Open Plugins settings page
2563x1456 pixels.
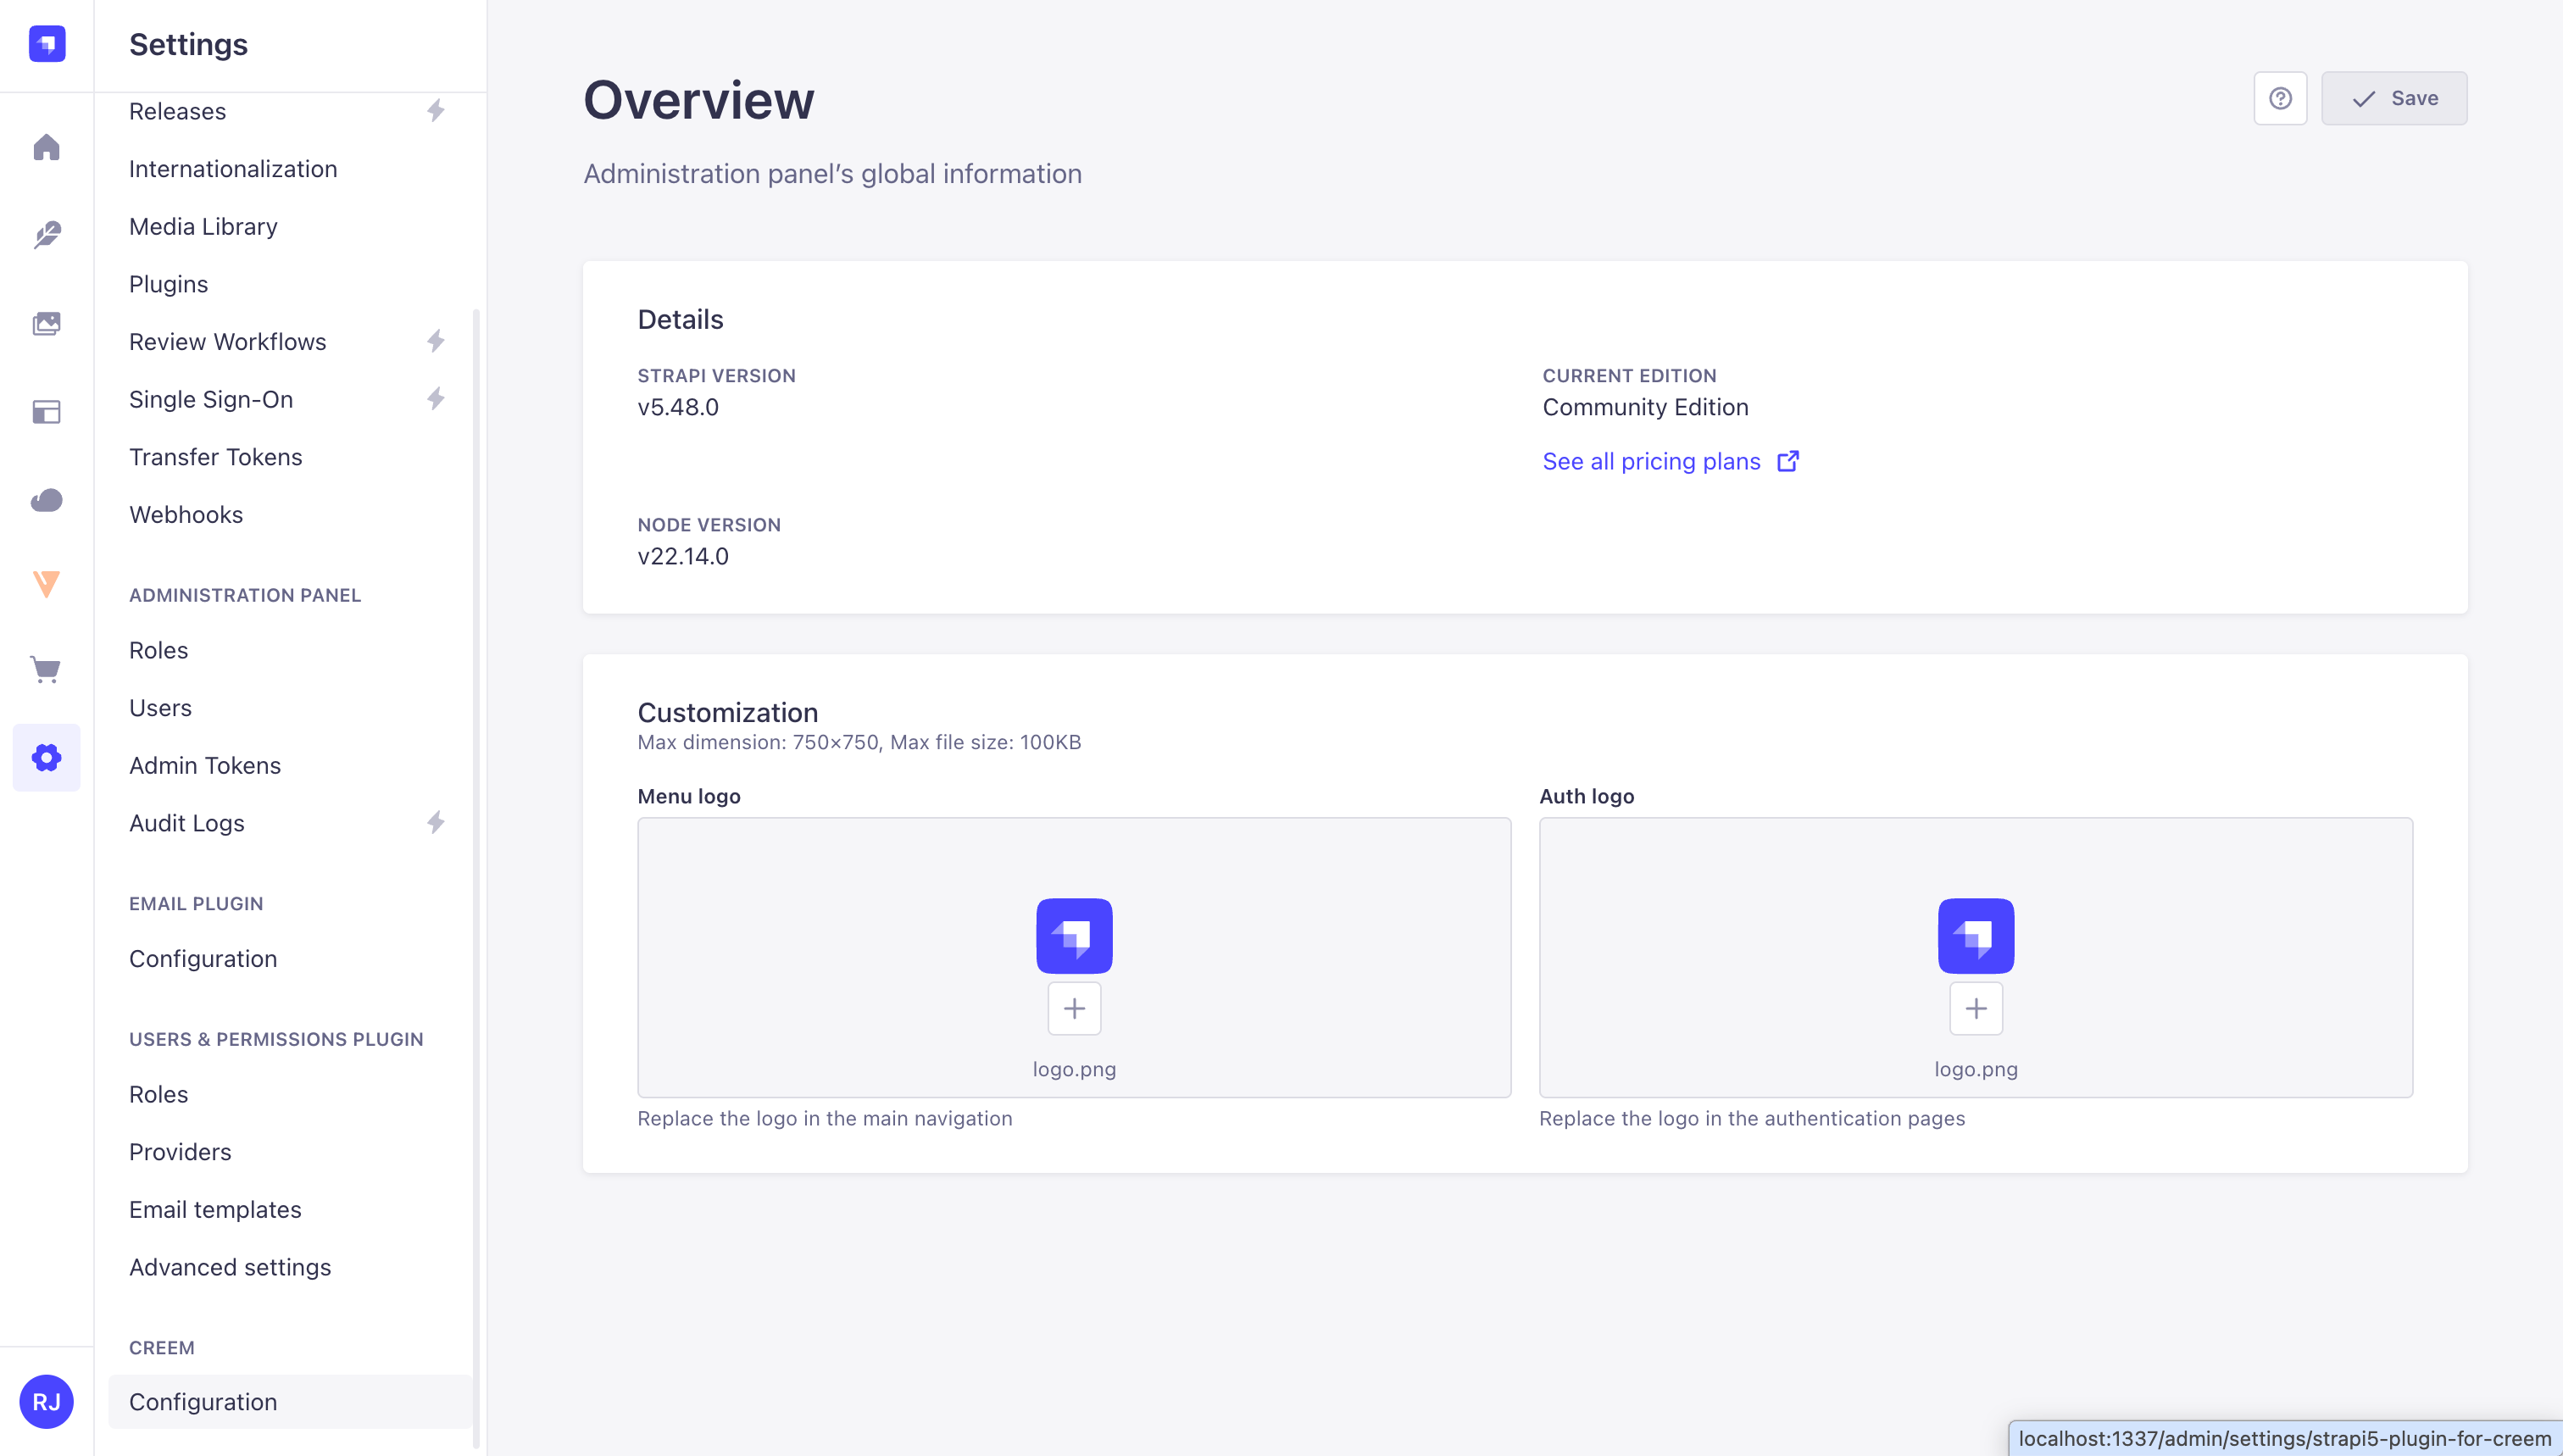click(168, 284)
